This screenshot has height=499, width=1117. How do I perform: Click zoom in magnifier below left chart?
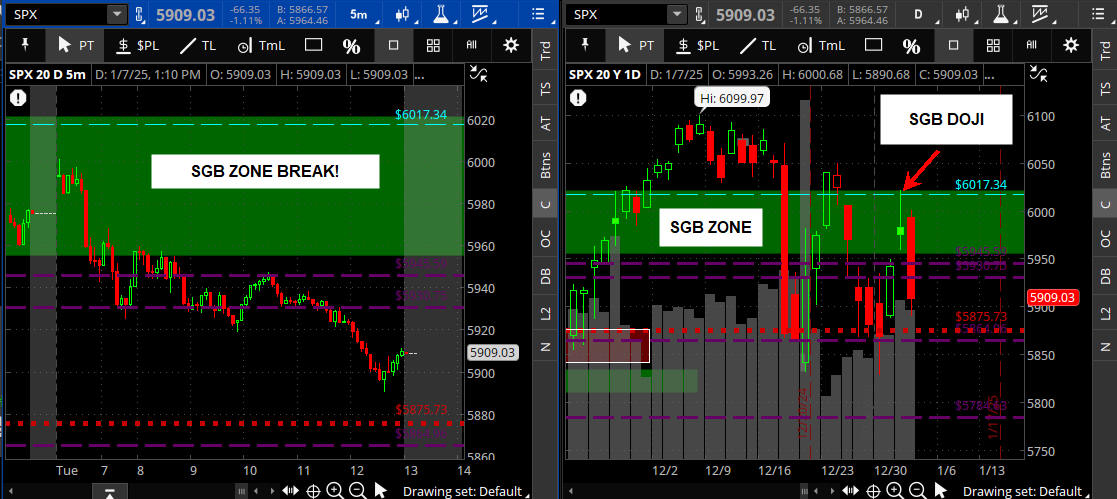[x=335, y=490]
